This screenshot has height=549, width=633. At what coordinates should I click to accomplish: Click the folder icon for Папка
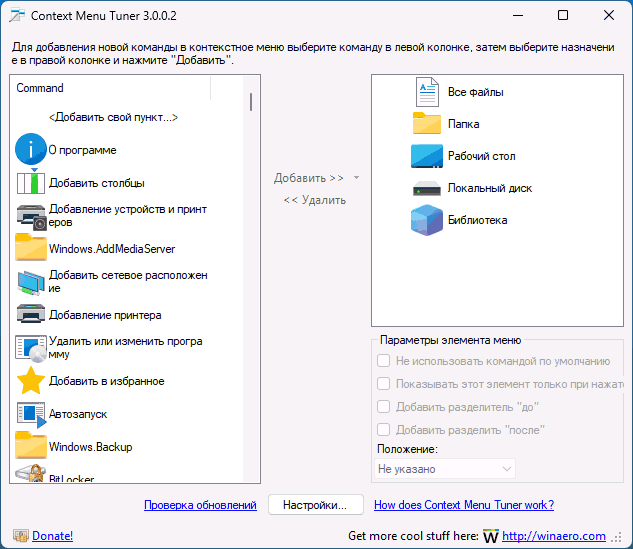click(427, 123)
